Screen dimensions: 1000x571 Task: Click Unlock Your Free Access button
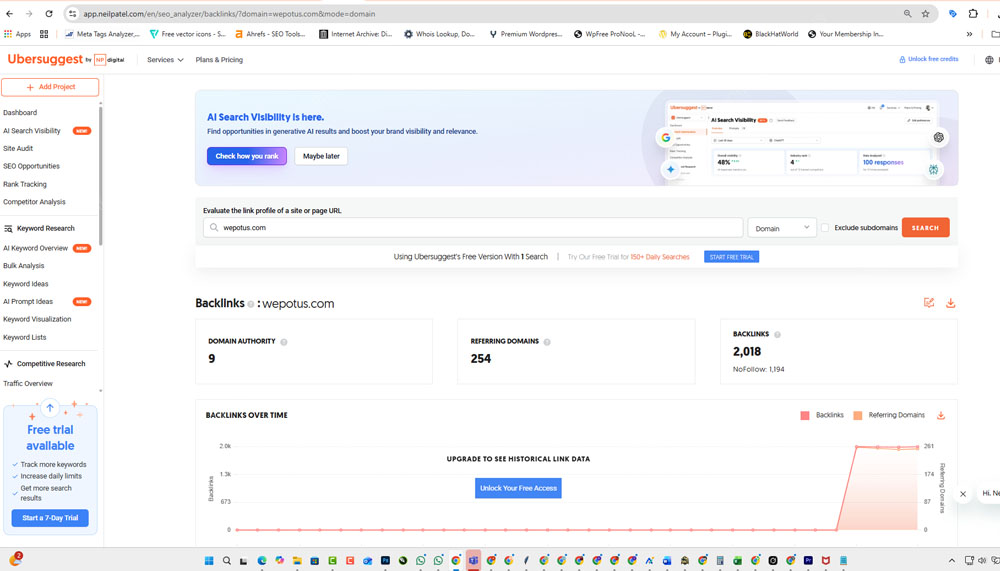(x=518, y=488)
